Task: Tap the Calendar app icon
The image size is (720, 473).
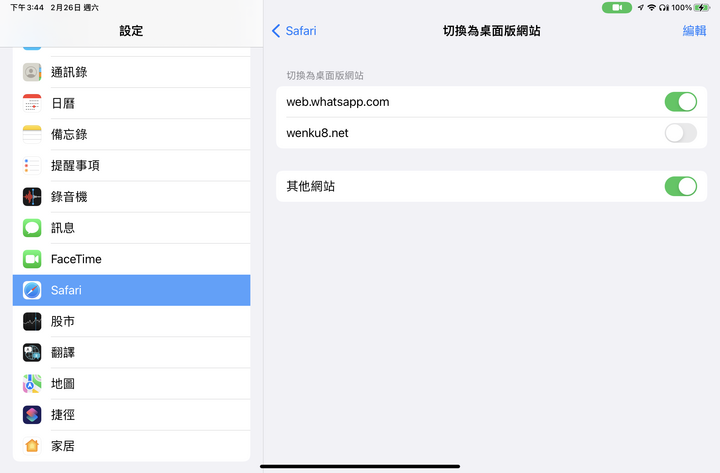Action: (32, 103)
